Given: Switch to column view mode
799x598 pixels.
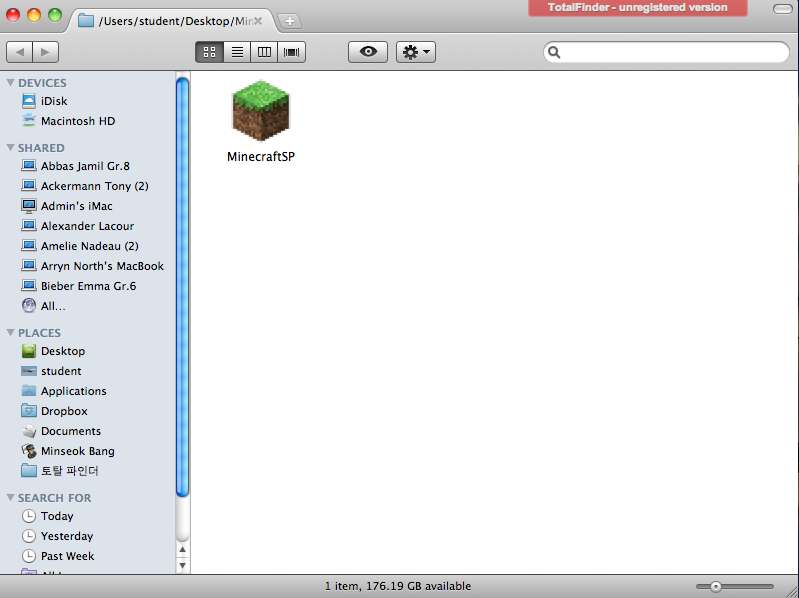Looking at the screenshot, I should [x=264, y=52].
